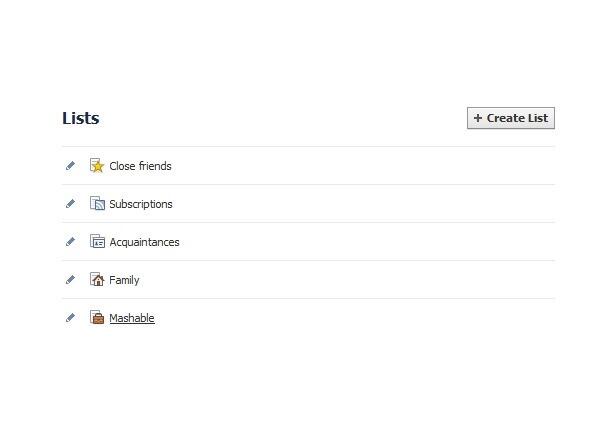This screenshot has width=616, height=425.
Task: Click the pencil icon beside Subscriptions
Action: pyautogui.click(x=70, y=203)
